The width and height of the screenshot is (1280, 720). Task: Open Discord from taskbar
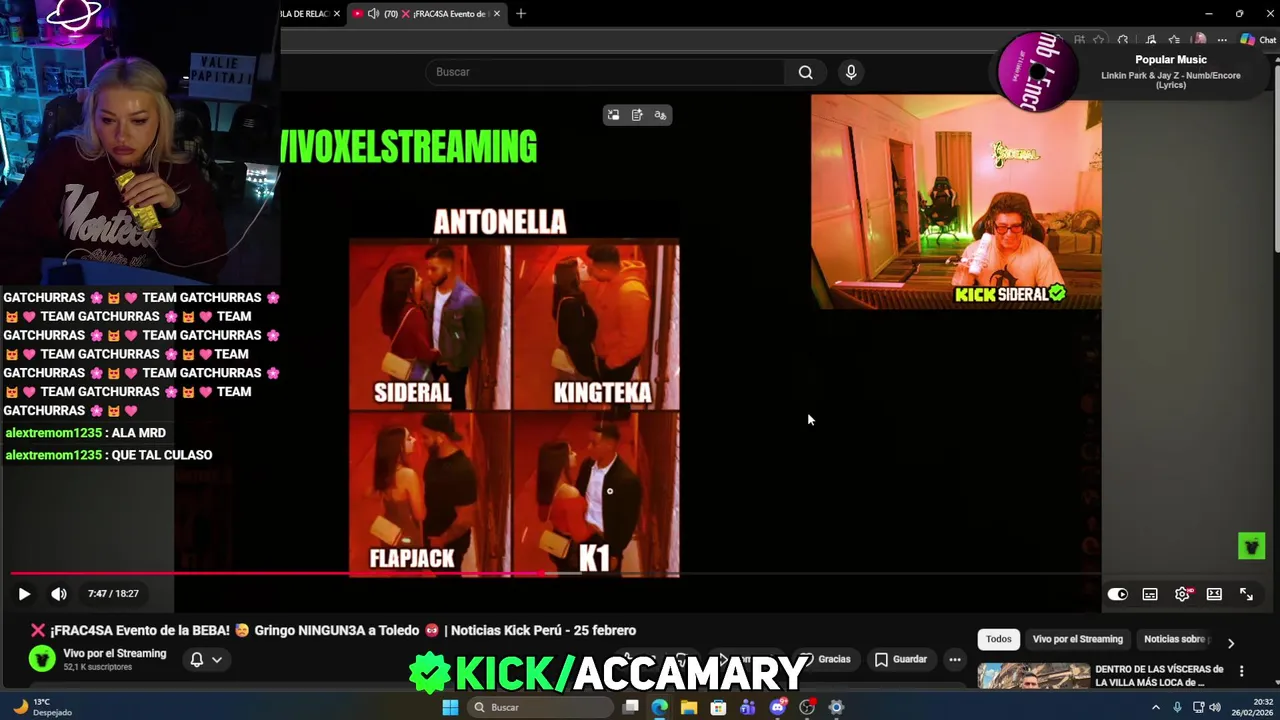tap(778, 707)
